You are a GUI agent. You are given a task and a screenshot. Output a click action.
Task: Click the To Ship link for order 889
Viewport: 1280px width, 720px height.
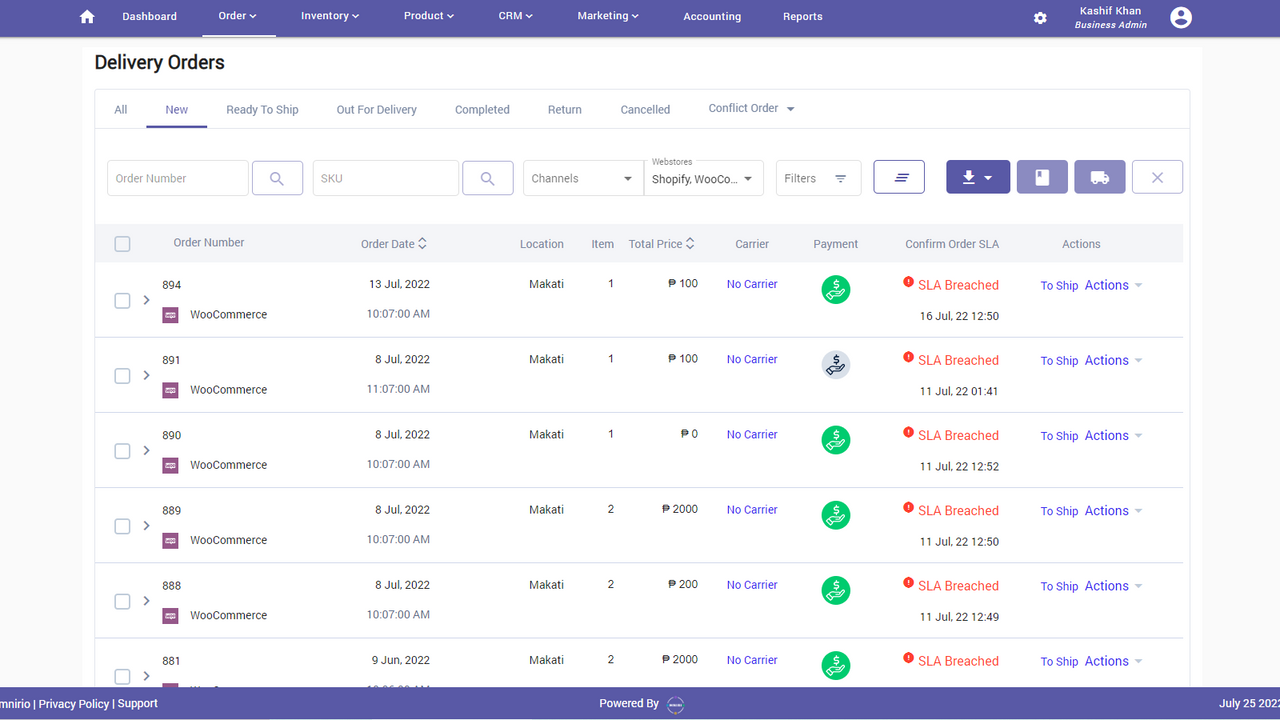click(x=1059, y=511)
